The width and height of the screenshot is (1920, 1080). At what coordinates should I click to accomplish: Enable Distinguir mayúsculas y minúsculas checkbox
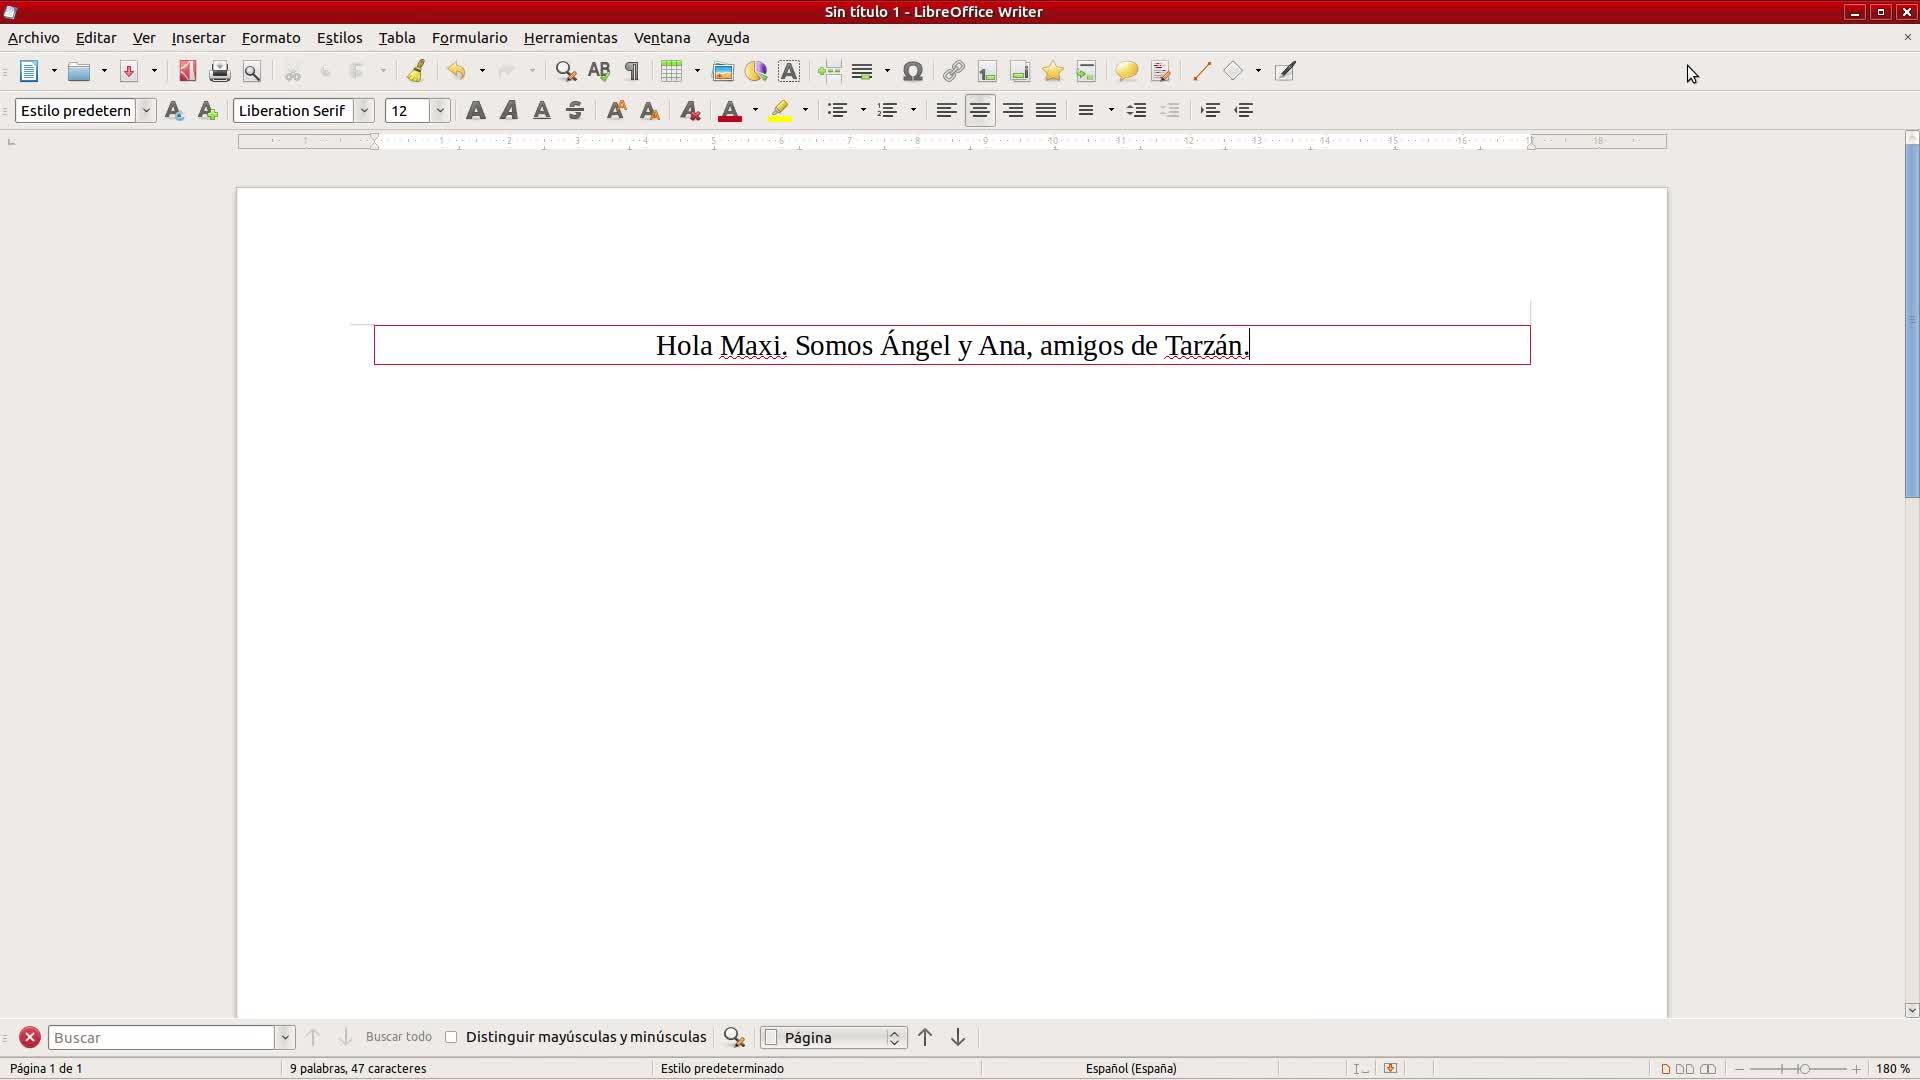tap(451, 1037)
